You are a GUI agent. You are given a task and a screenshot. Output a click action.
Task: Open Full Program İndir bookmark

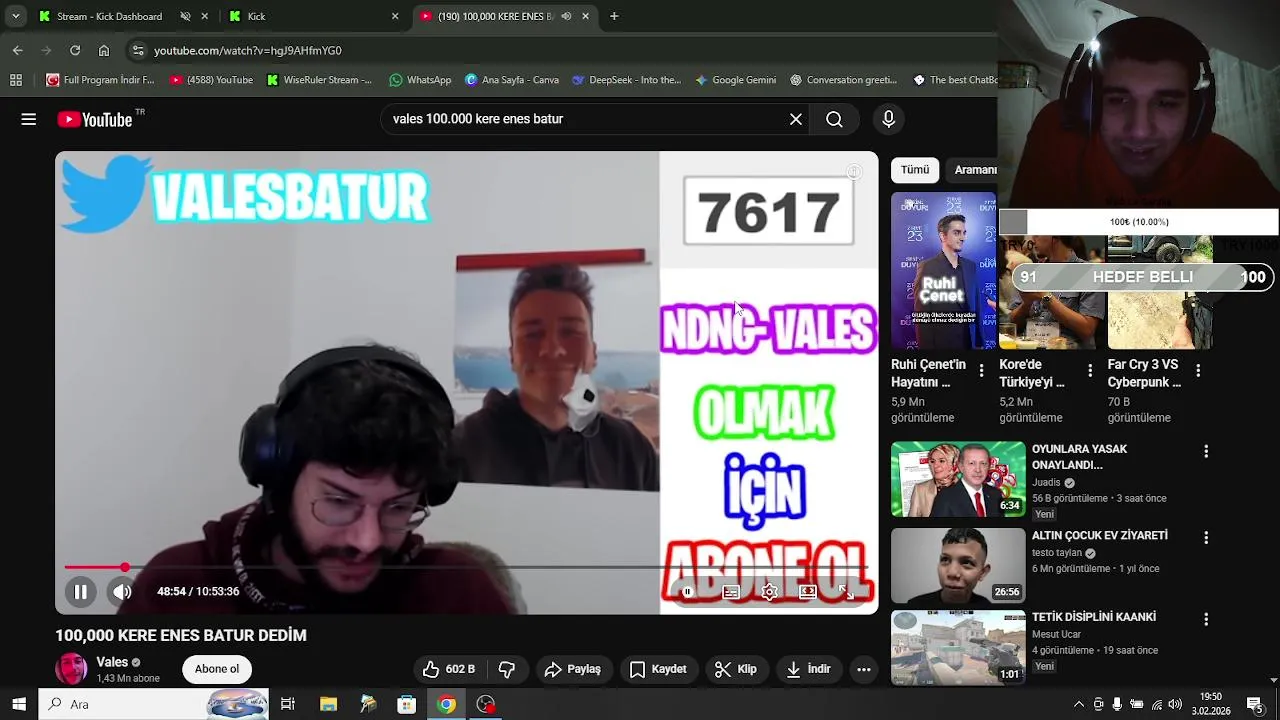pyautogui.click(x=100, y=80)
